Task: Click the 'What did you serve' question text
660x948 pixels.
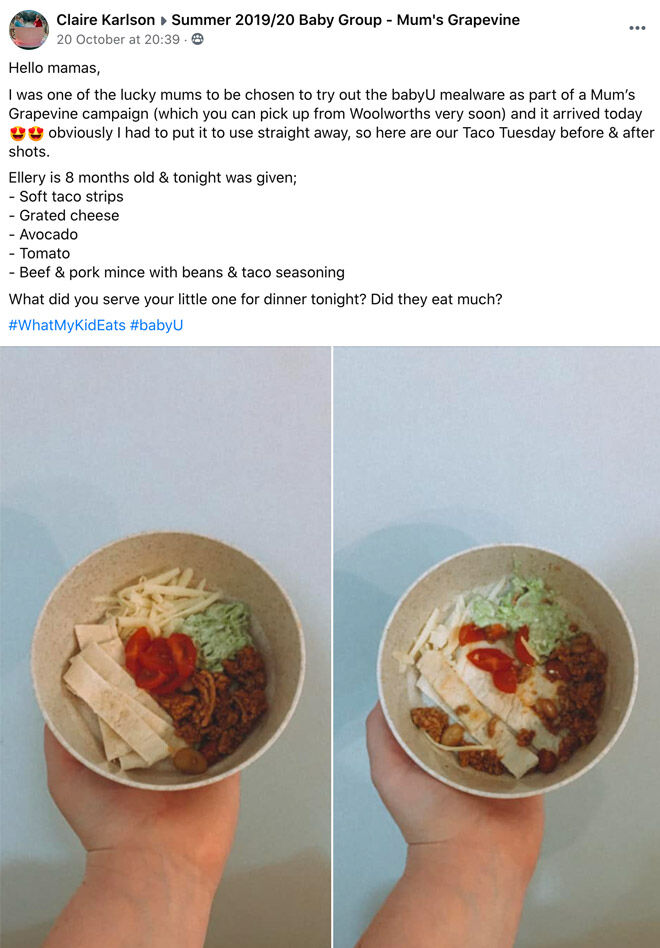Action: [x=255, y=299]
